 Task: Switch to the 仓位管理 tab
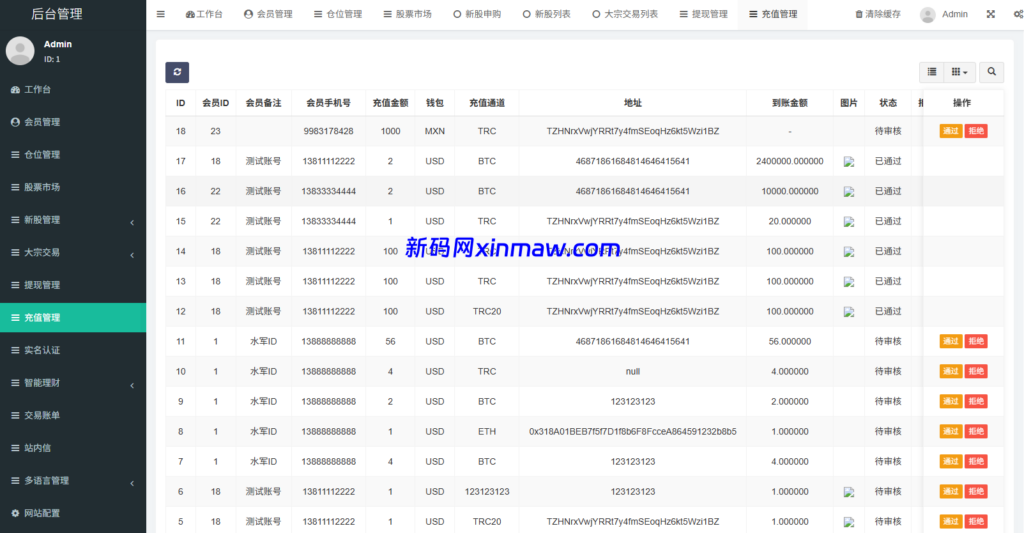(337, 14)
